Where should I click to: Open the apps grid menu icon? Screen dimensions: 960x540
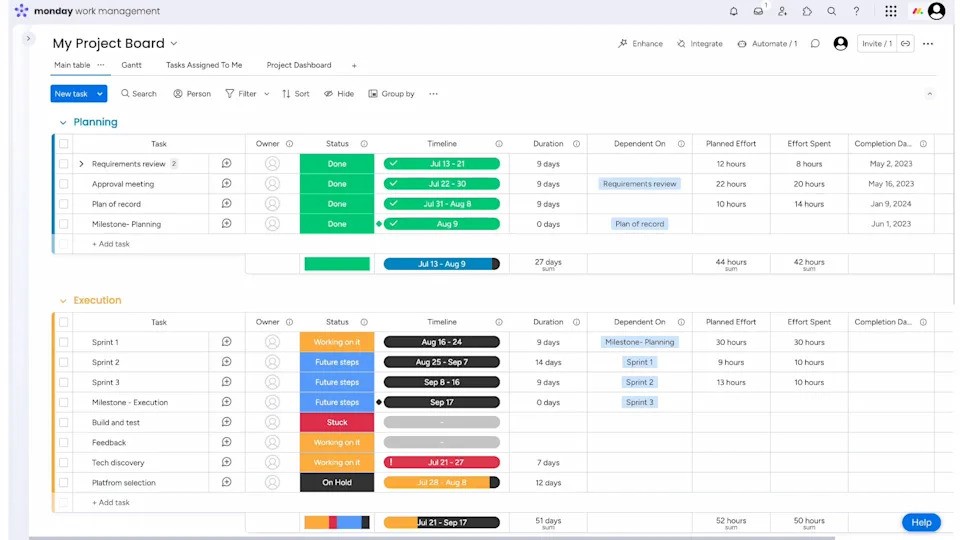point(890,12)
